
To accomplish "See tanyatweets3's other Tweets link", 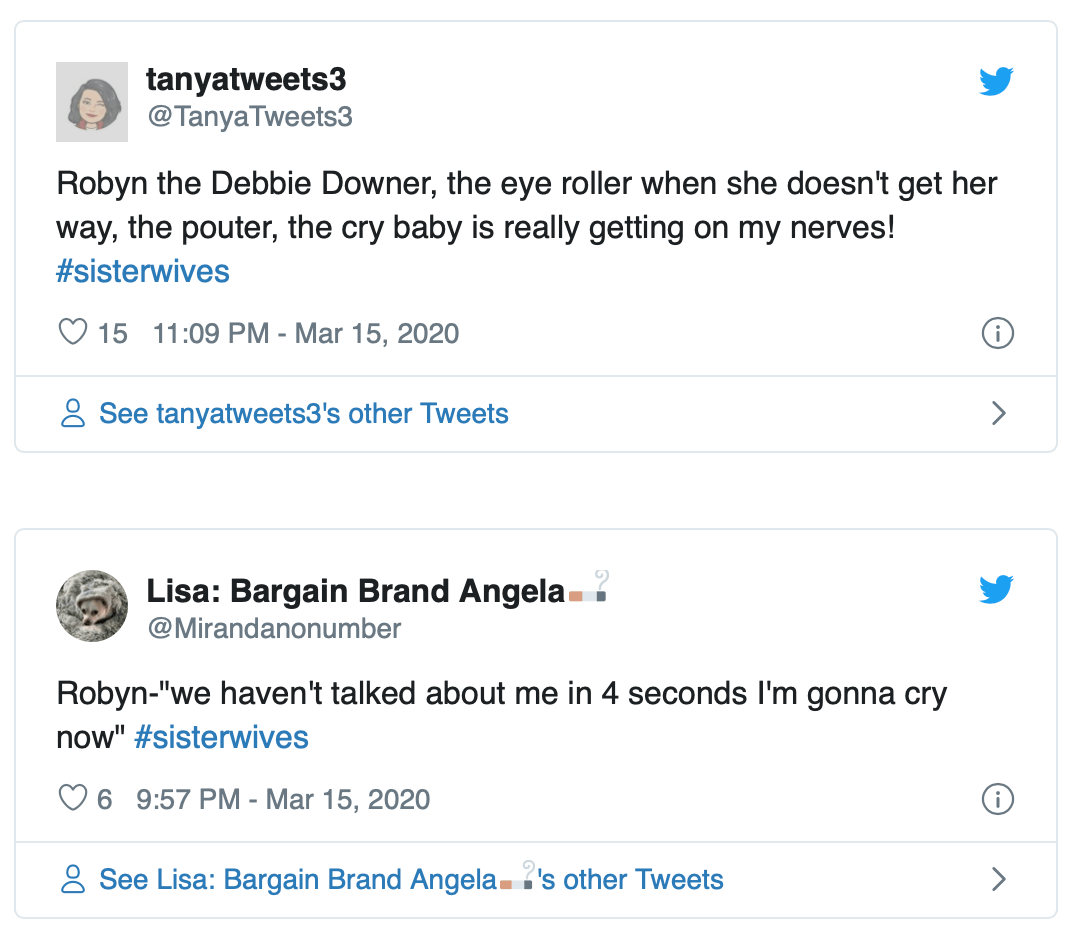I will pos(303,414).
